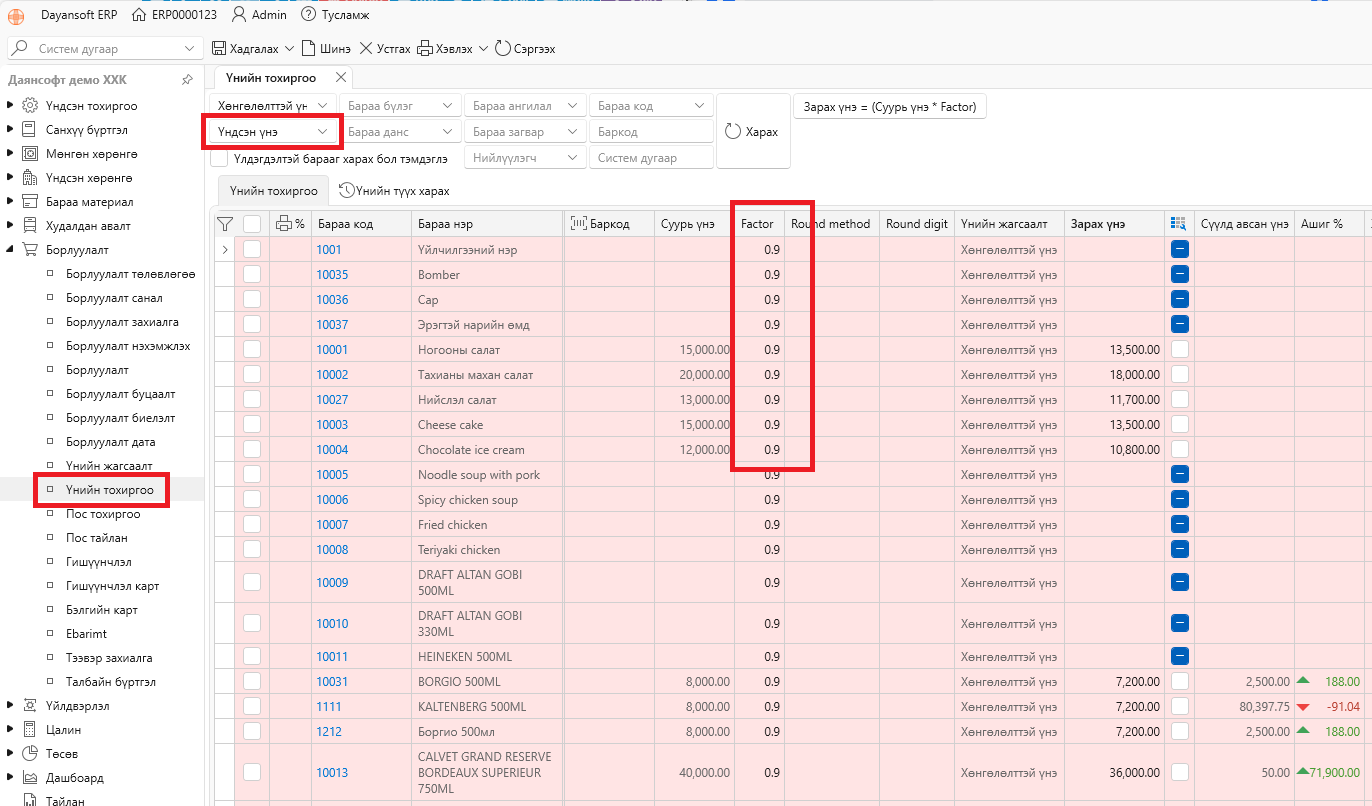Screen dimensions: 1372x806
Task: Click blue minus icon for HEINEKEN 500ML row
Action: coord(1179,656)
